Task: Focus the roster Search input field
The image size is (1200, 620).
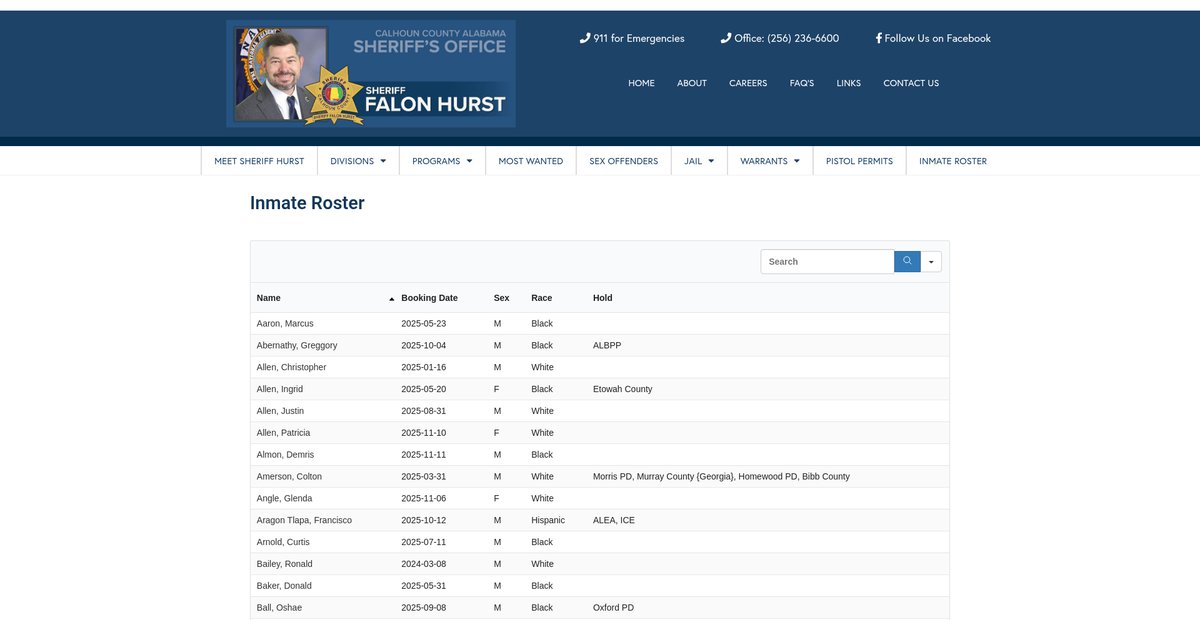Action: point(827,261)
